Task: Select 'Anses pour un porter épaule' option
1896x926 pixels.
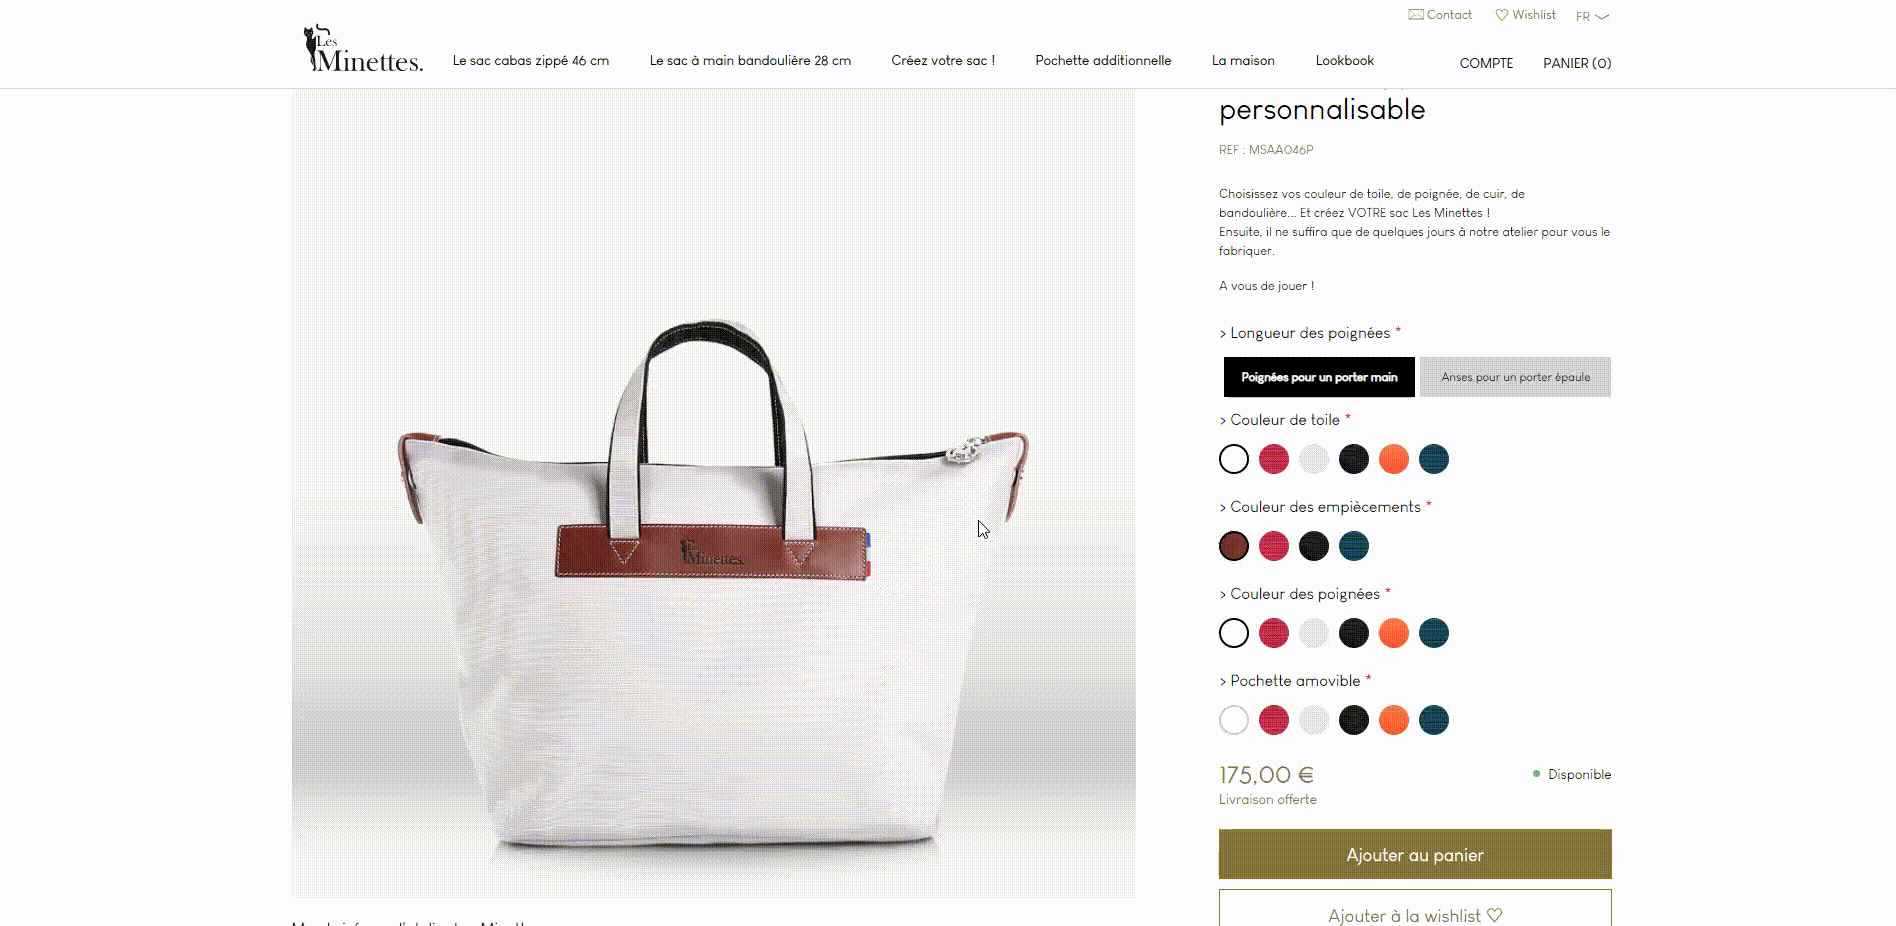Action: (x=1515, y=377)
